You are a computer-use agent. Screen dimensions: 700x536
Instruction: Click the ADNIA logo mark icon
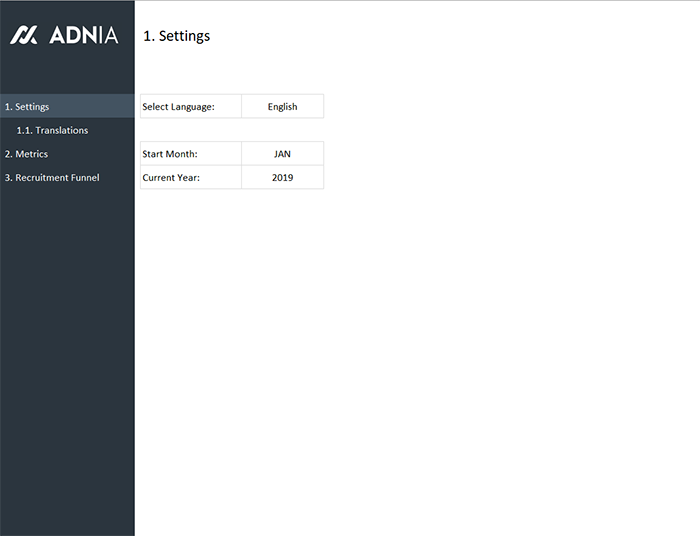pos(24,35)
